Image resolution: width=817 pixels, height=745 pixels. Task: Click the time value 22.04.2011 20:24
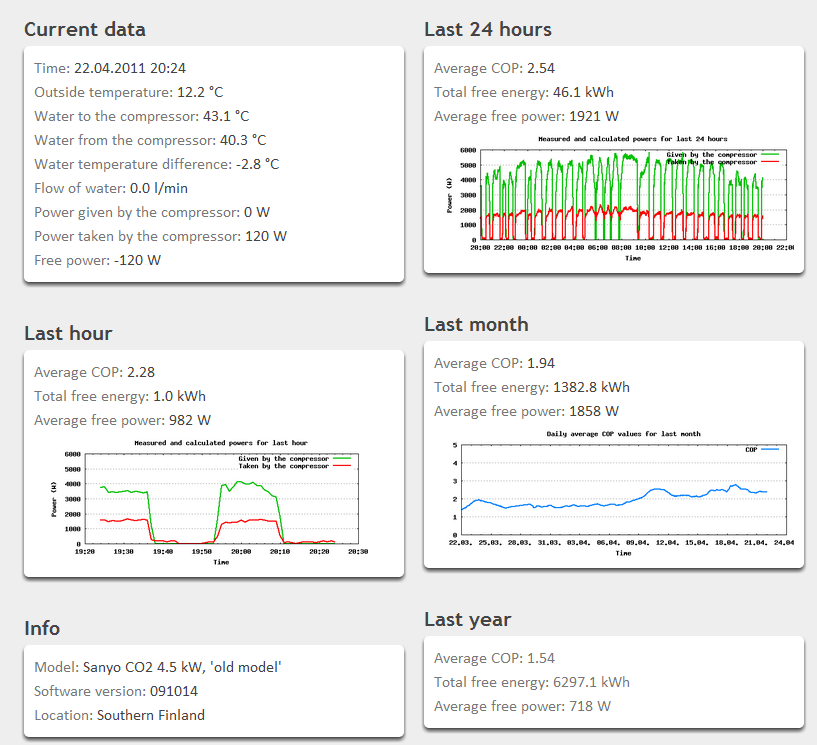pyautogui.click(x=129, y=68)
